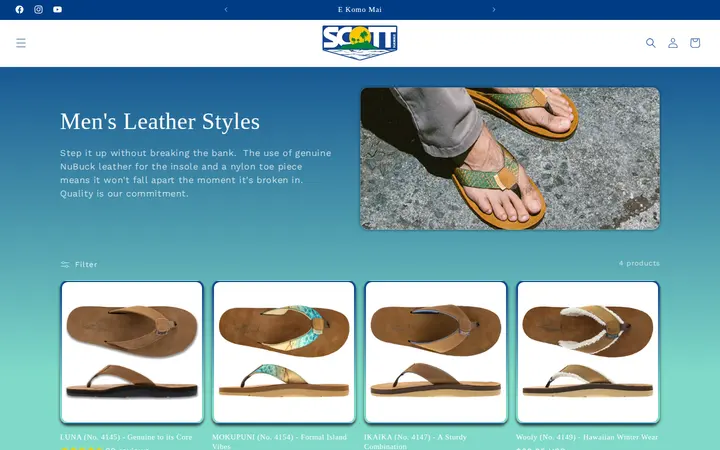Open the Instagram social link
Screen dimensions: 720x450
(39, 9)
